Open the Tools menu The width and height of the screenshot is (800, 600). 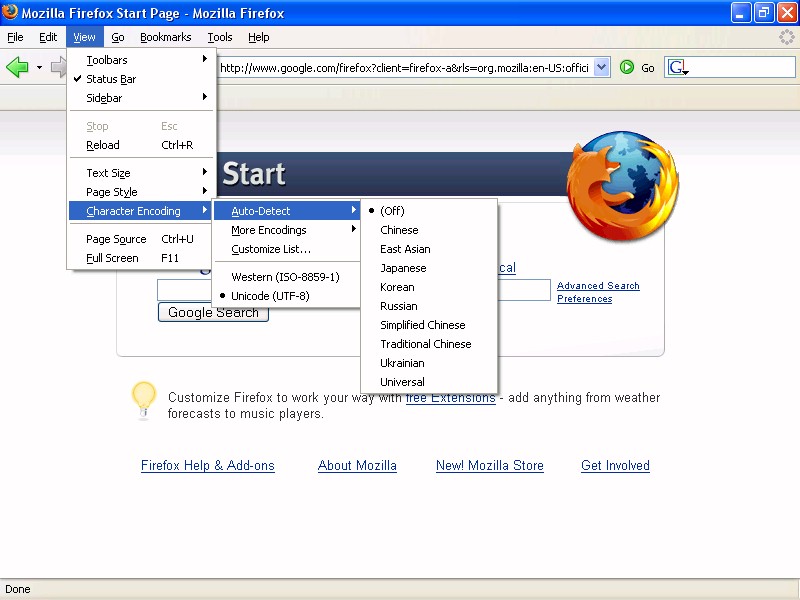click(220, 37)
